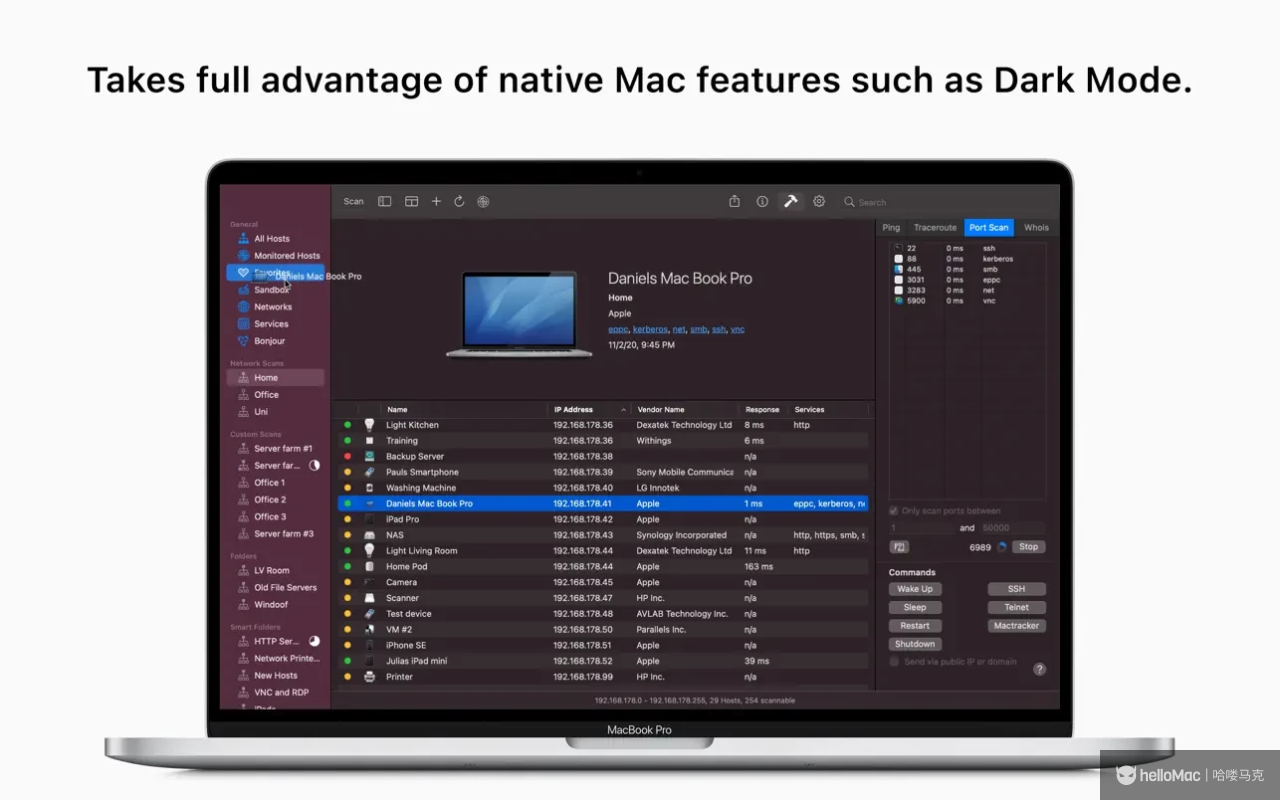Switch to the Traceroute tab

coord(935,228)
